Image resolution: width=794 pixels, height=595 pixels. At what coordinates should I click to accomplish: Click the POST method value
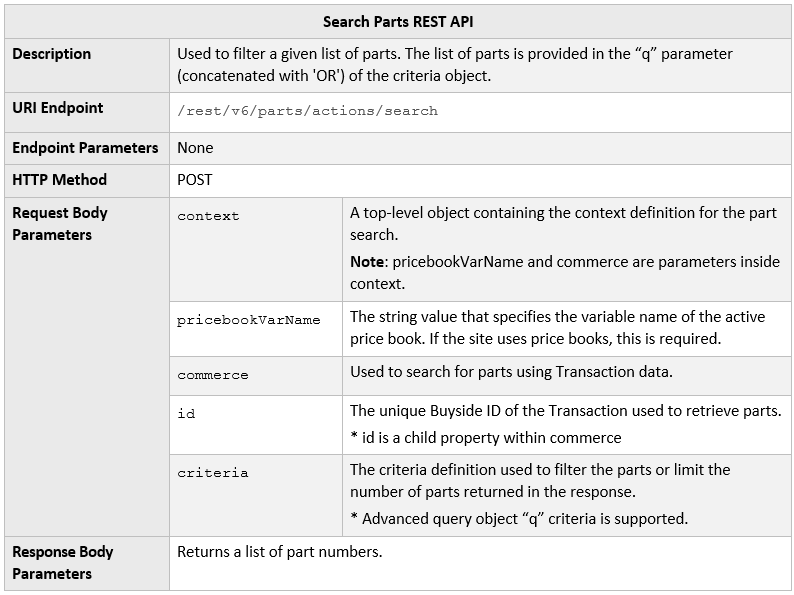[x=195, y=180]
